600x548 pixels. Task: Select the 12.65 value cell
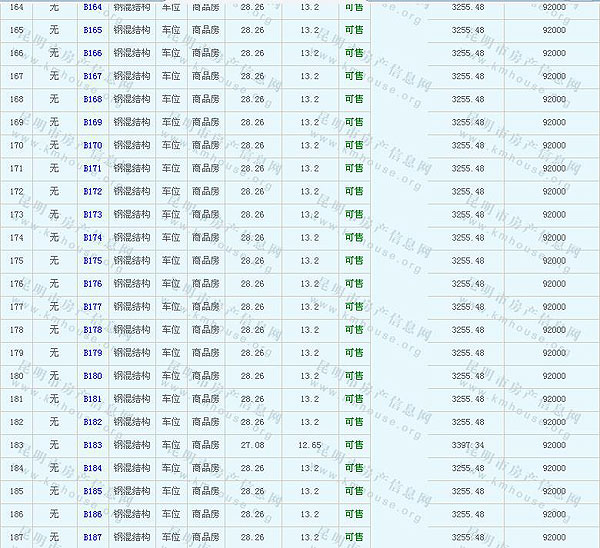[x=309, y=444]
